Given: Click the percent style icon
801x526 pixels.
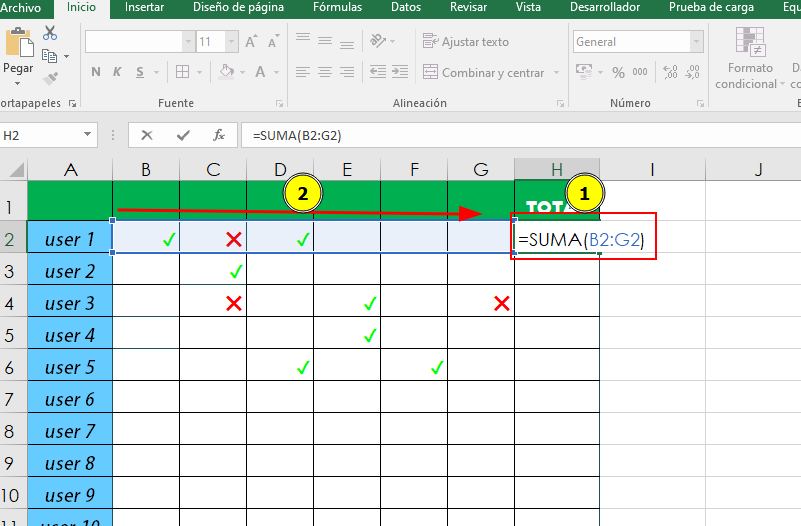Looking at the screenshot, I should (x=617, y=72).
